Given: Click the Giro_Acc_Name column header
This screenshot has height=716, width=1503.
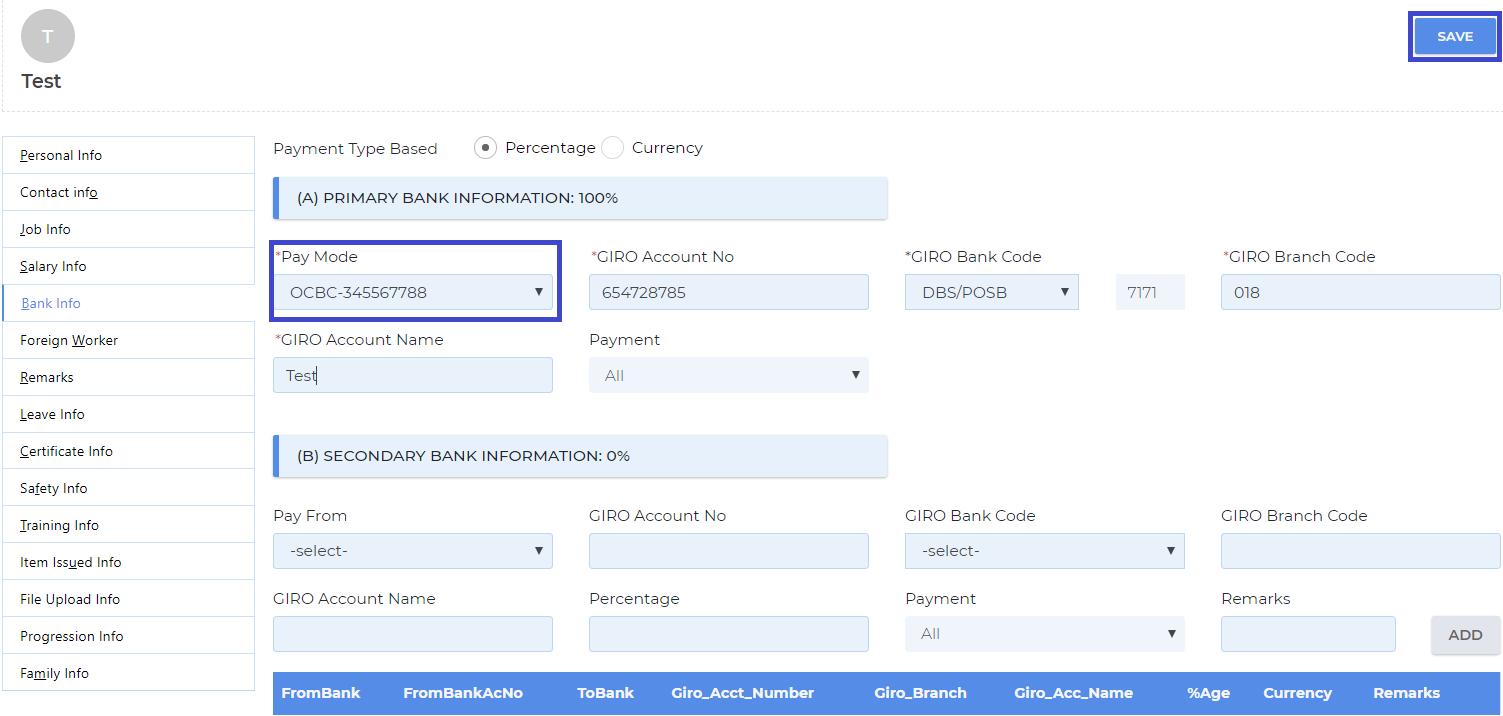Looking at the screenshot, I should tap(1074, 693).
